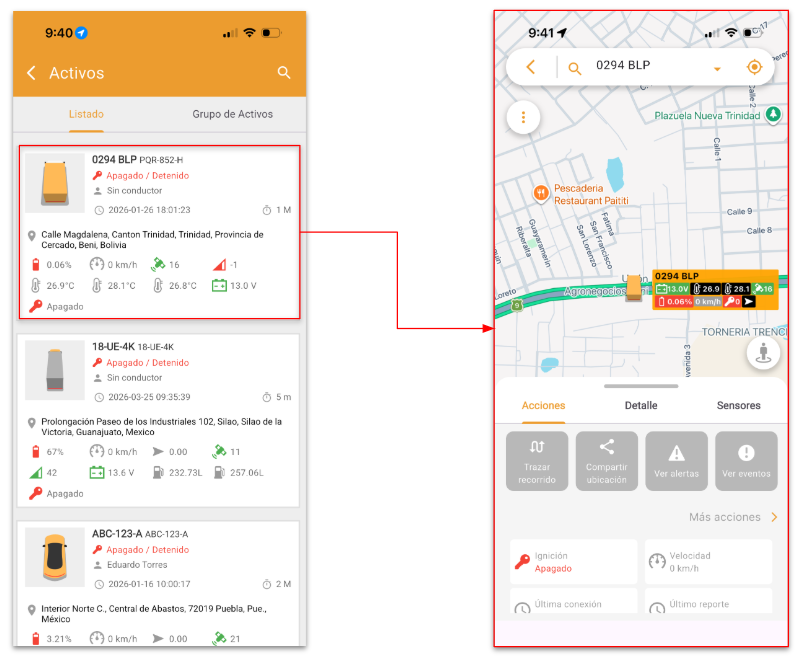Click the 0294 BLP vehicle marker on map

coord(634,288)
